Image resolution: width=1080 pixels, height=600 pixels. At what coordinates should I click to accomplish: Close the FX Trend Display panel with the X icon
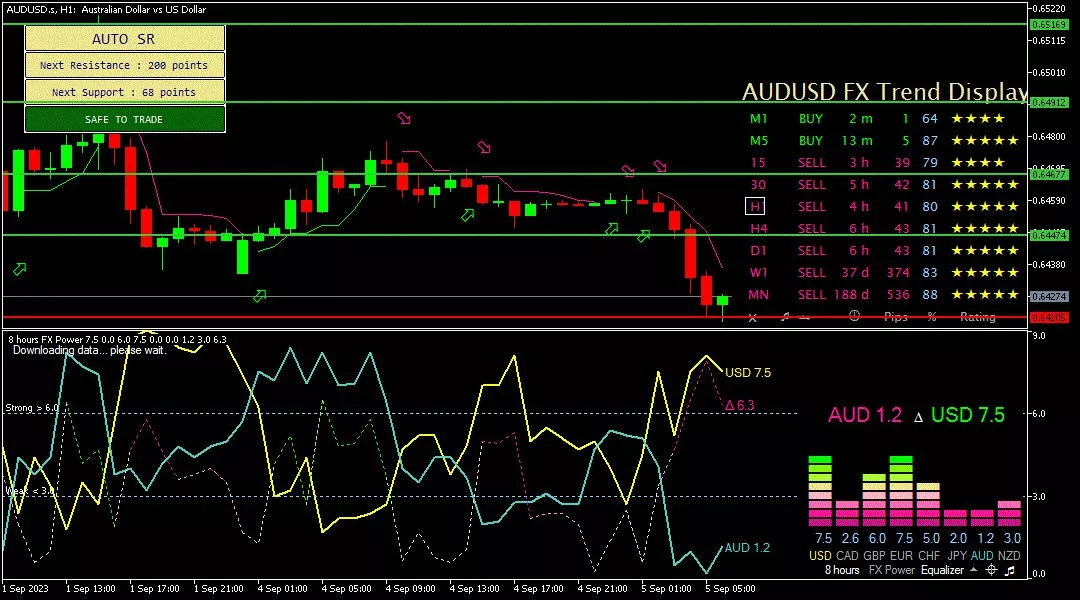(752, 318)
